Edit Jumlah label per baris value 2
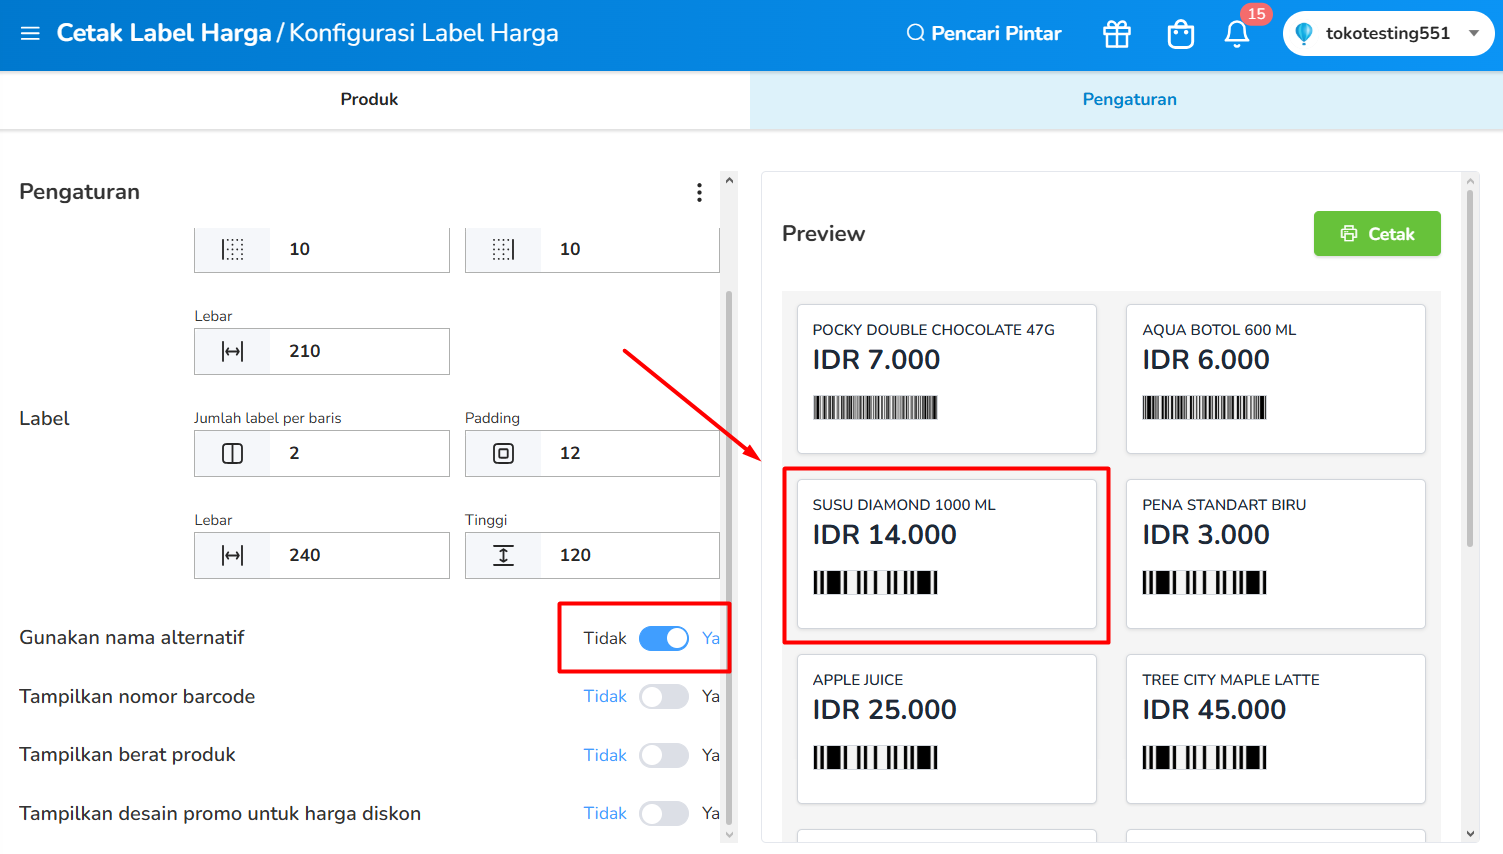This screenshot has width=1503, height=854. coord(322,453)
